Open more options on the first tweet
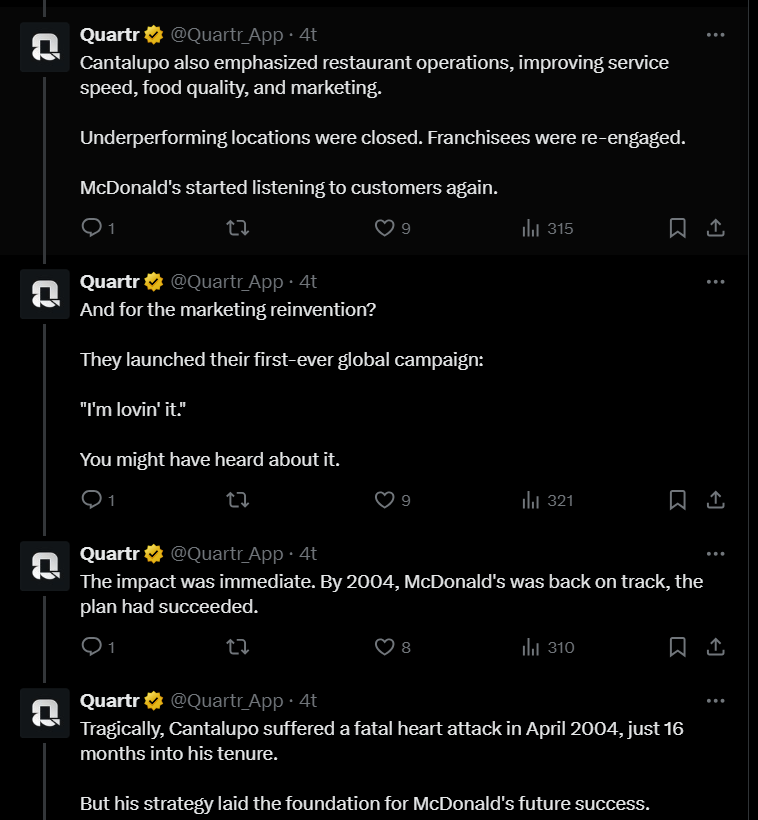The height and width of the screenshot is (820, 758). [716, 34]
